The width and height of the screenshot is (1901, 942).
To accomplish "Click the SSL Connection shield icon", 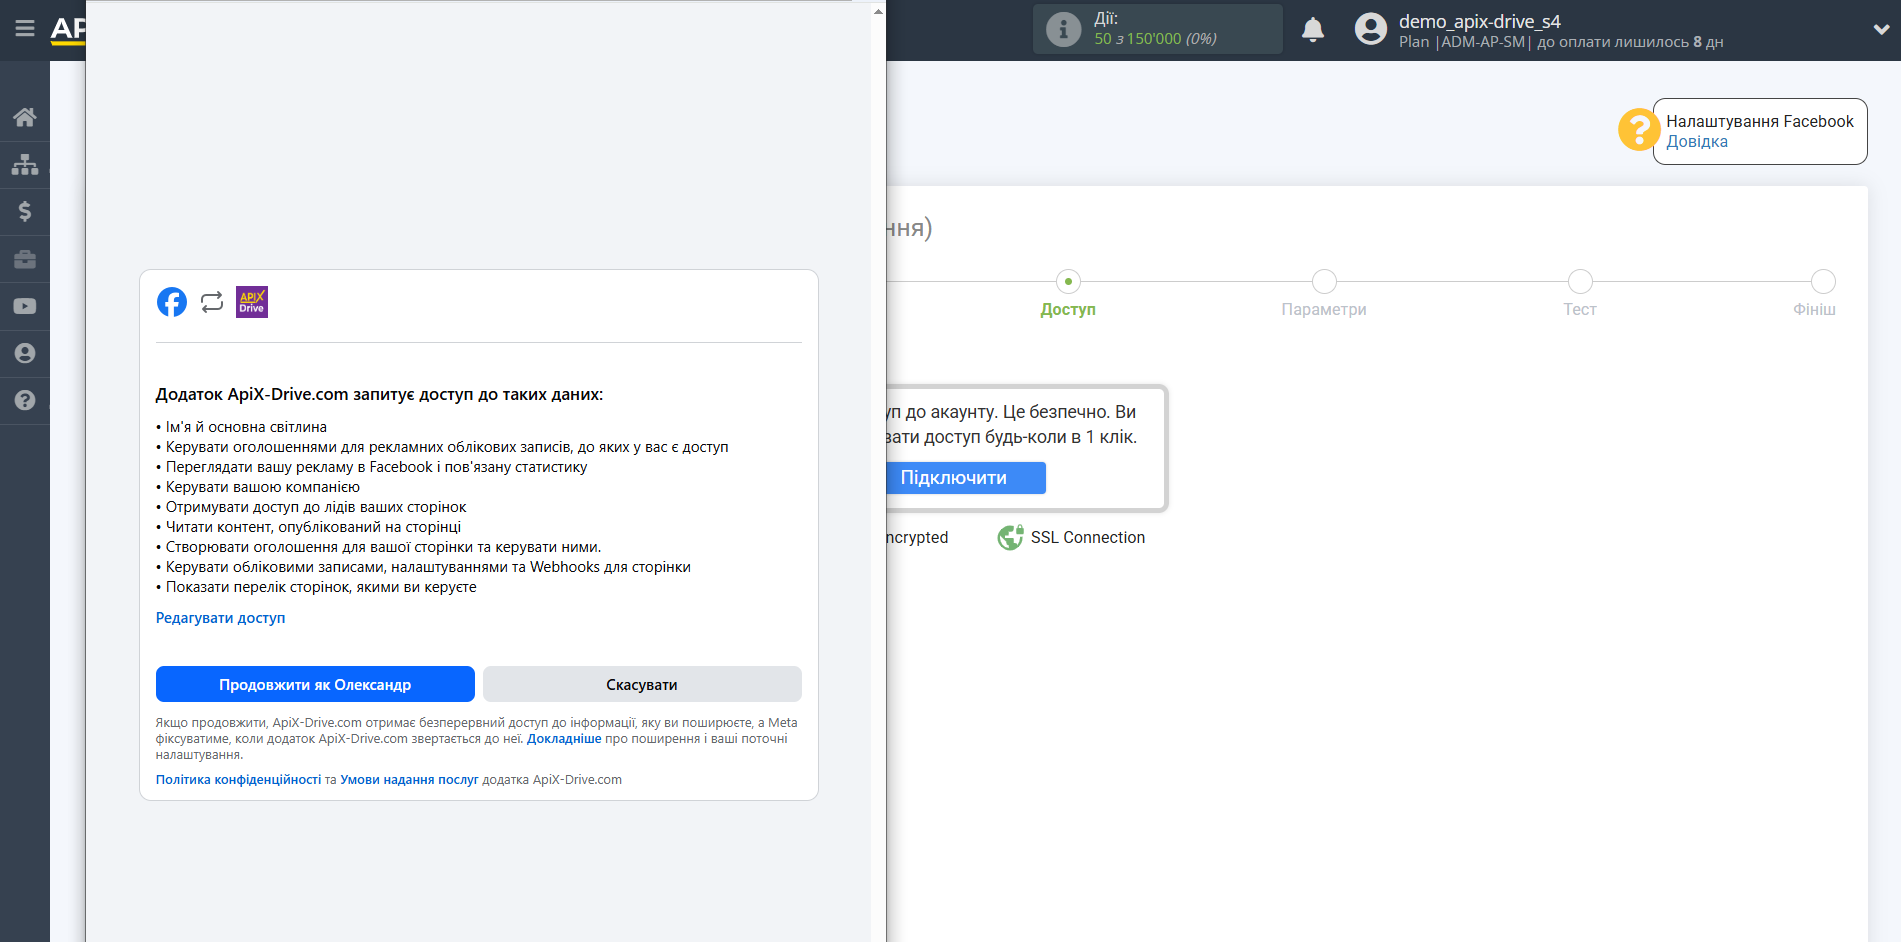I will tap(1010, 537).
